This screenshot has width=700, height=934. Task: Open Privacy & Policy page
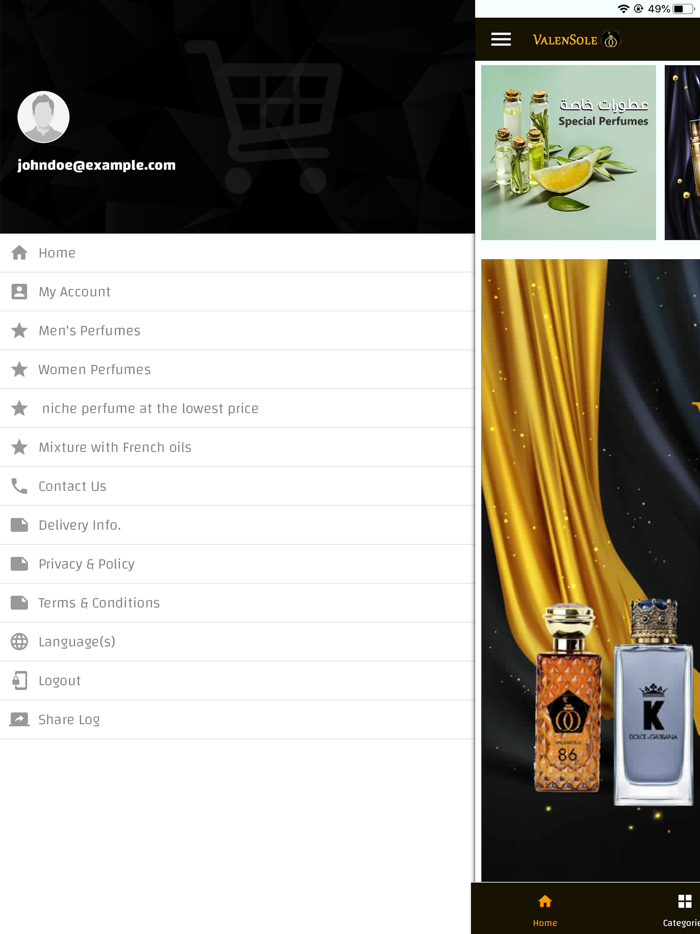point(237,563)
